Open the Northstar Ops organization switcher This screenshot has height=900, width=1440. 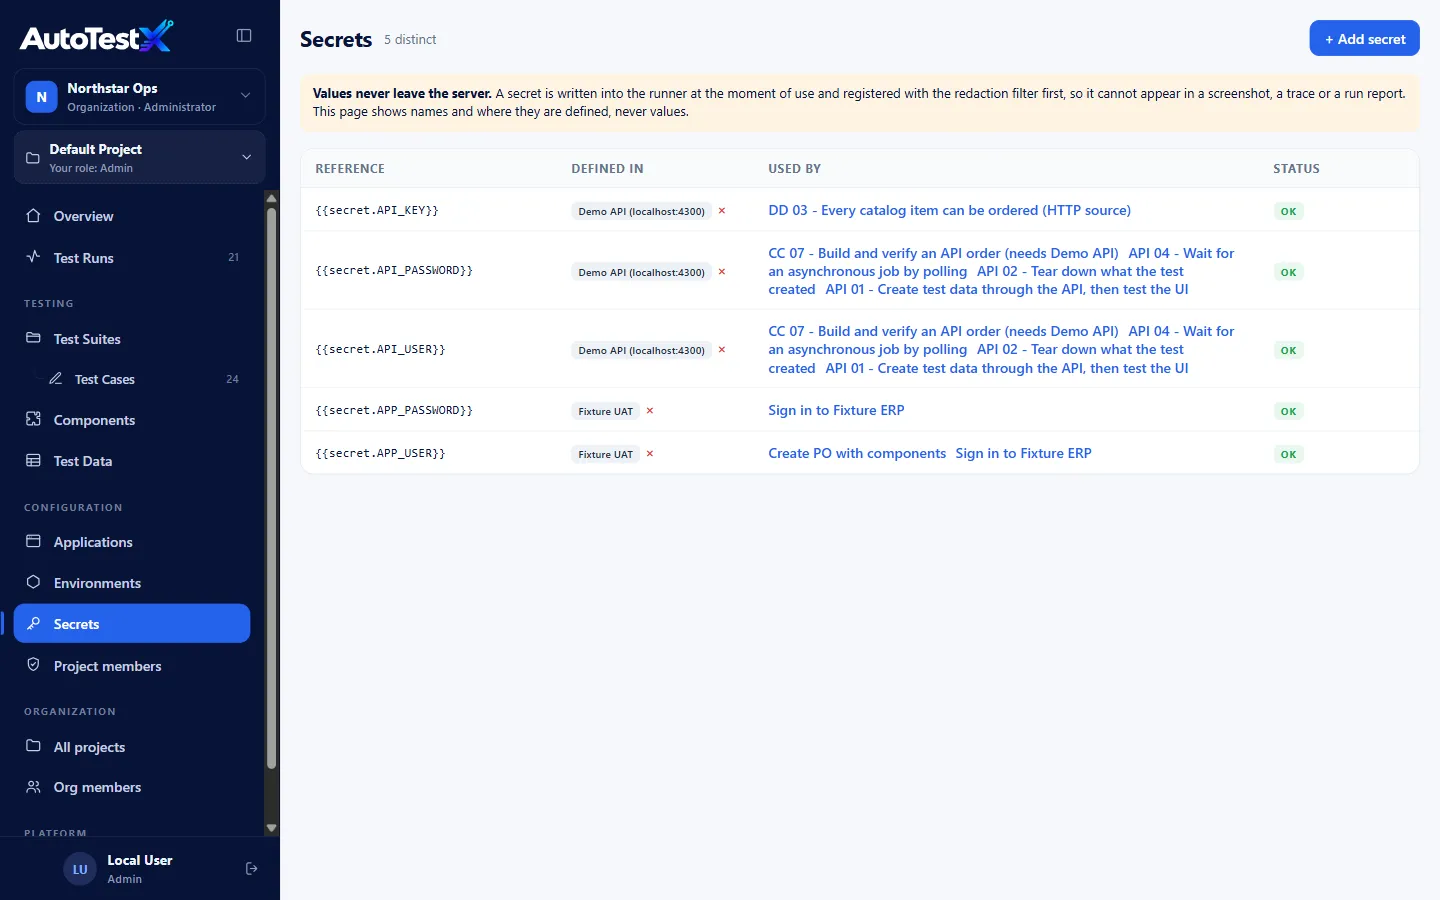[139, 97]
